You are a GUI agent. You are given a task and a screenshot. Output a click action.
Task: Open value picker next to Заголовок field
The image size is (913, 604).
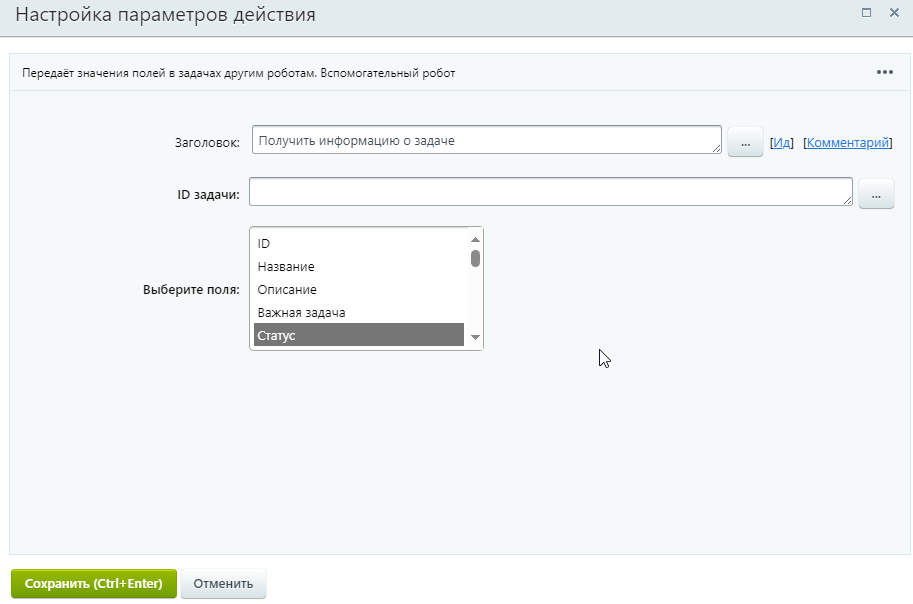coord(745,143)
